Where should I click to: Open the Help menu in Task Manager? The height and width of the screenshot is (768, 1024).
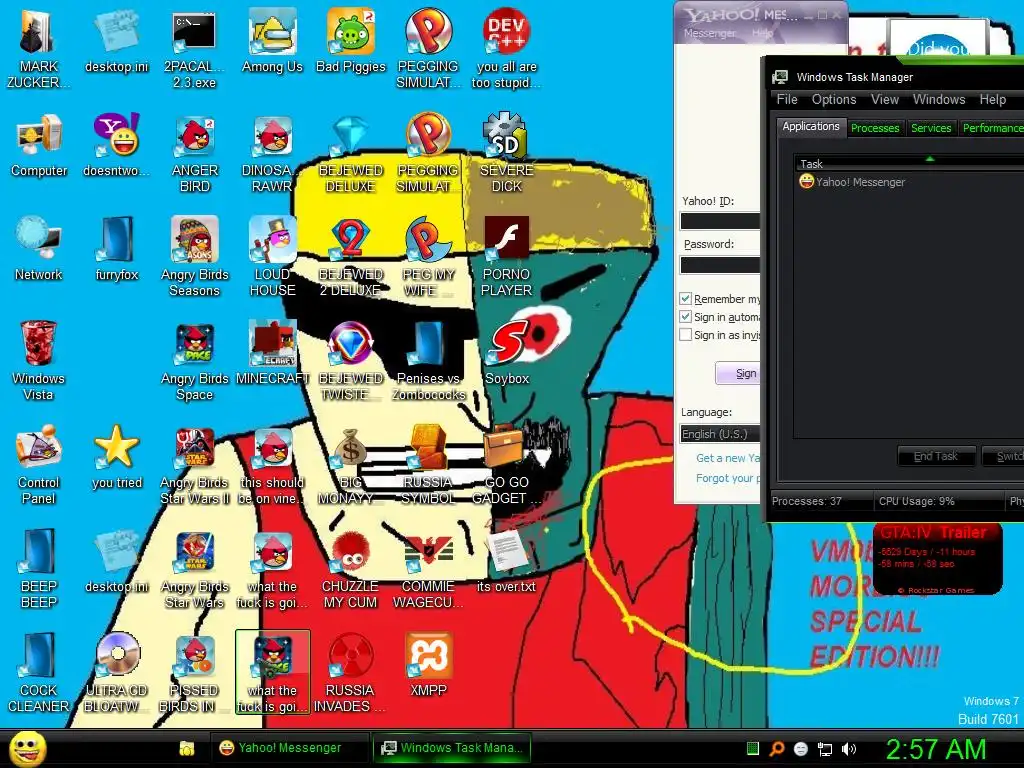point(993,99)
